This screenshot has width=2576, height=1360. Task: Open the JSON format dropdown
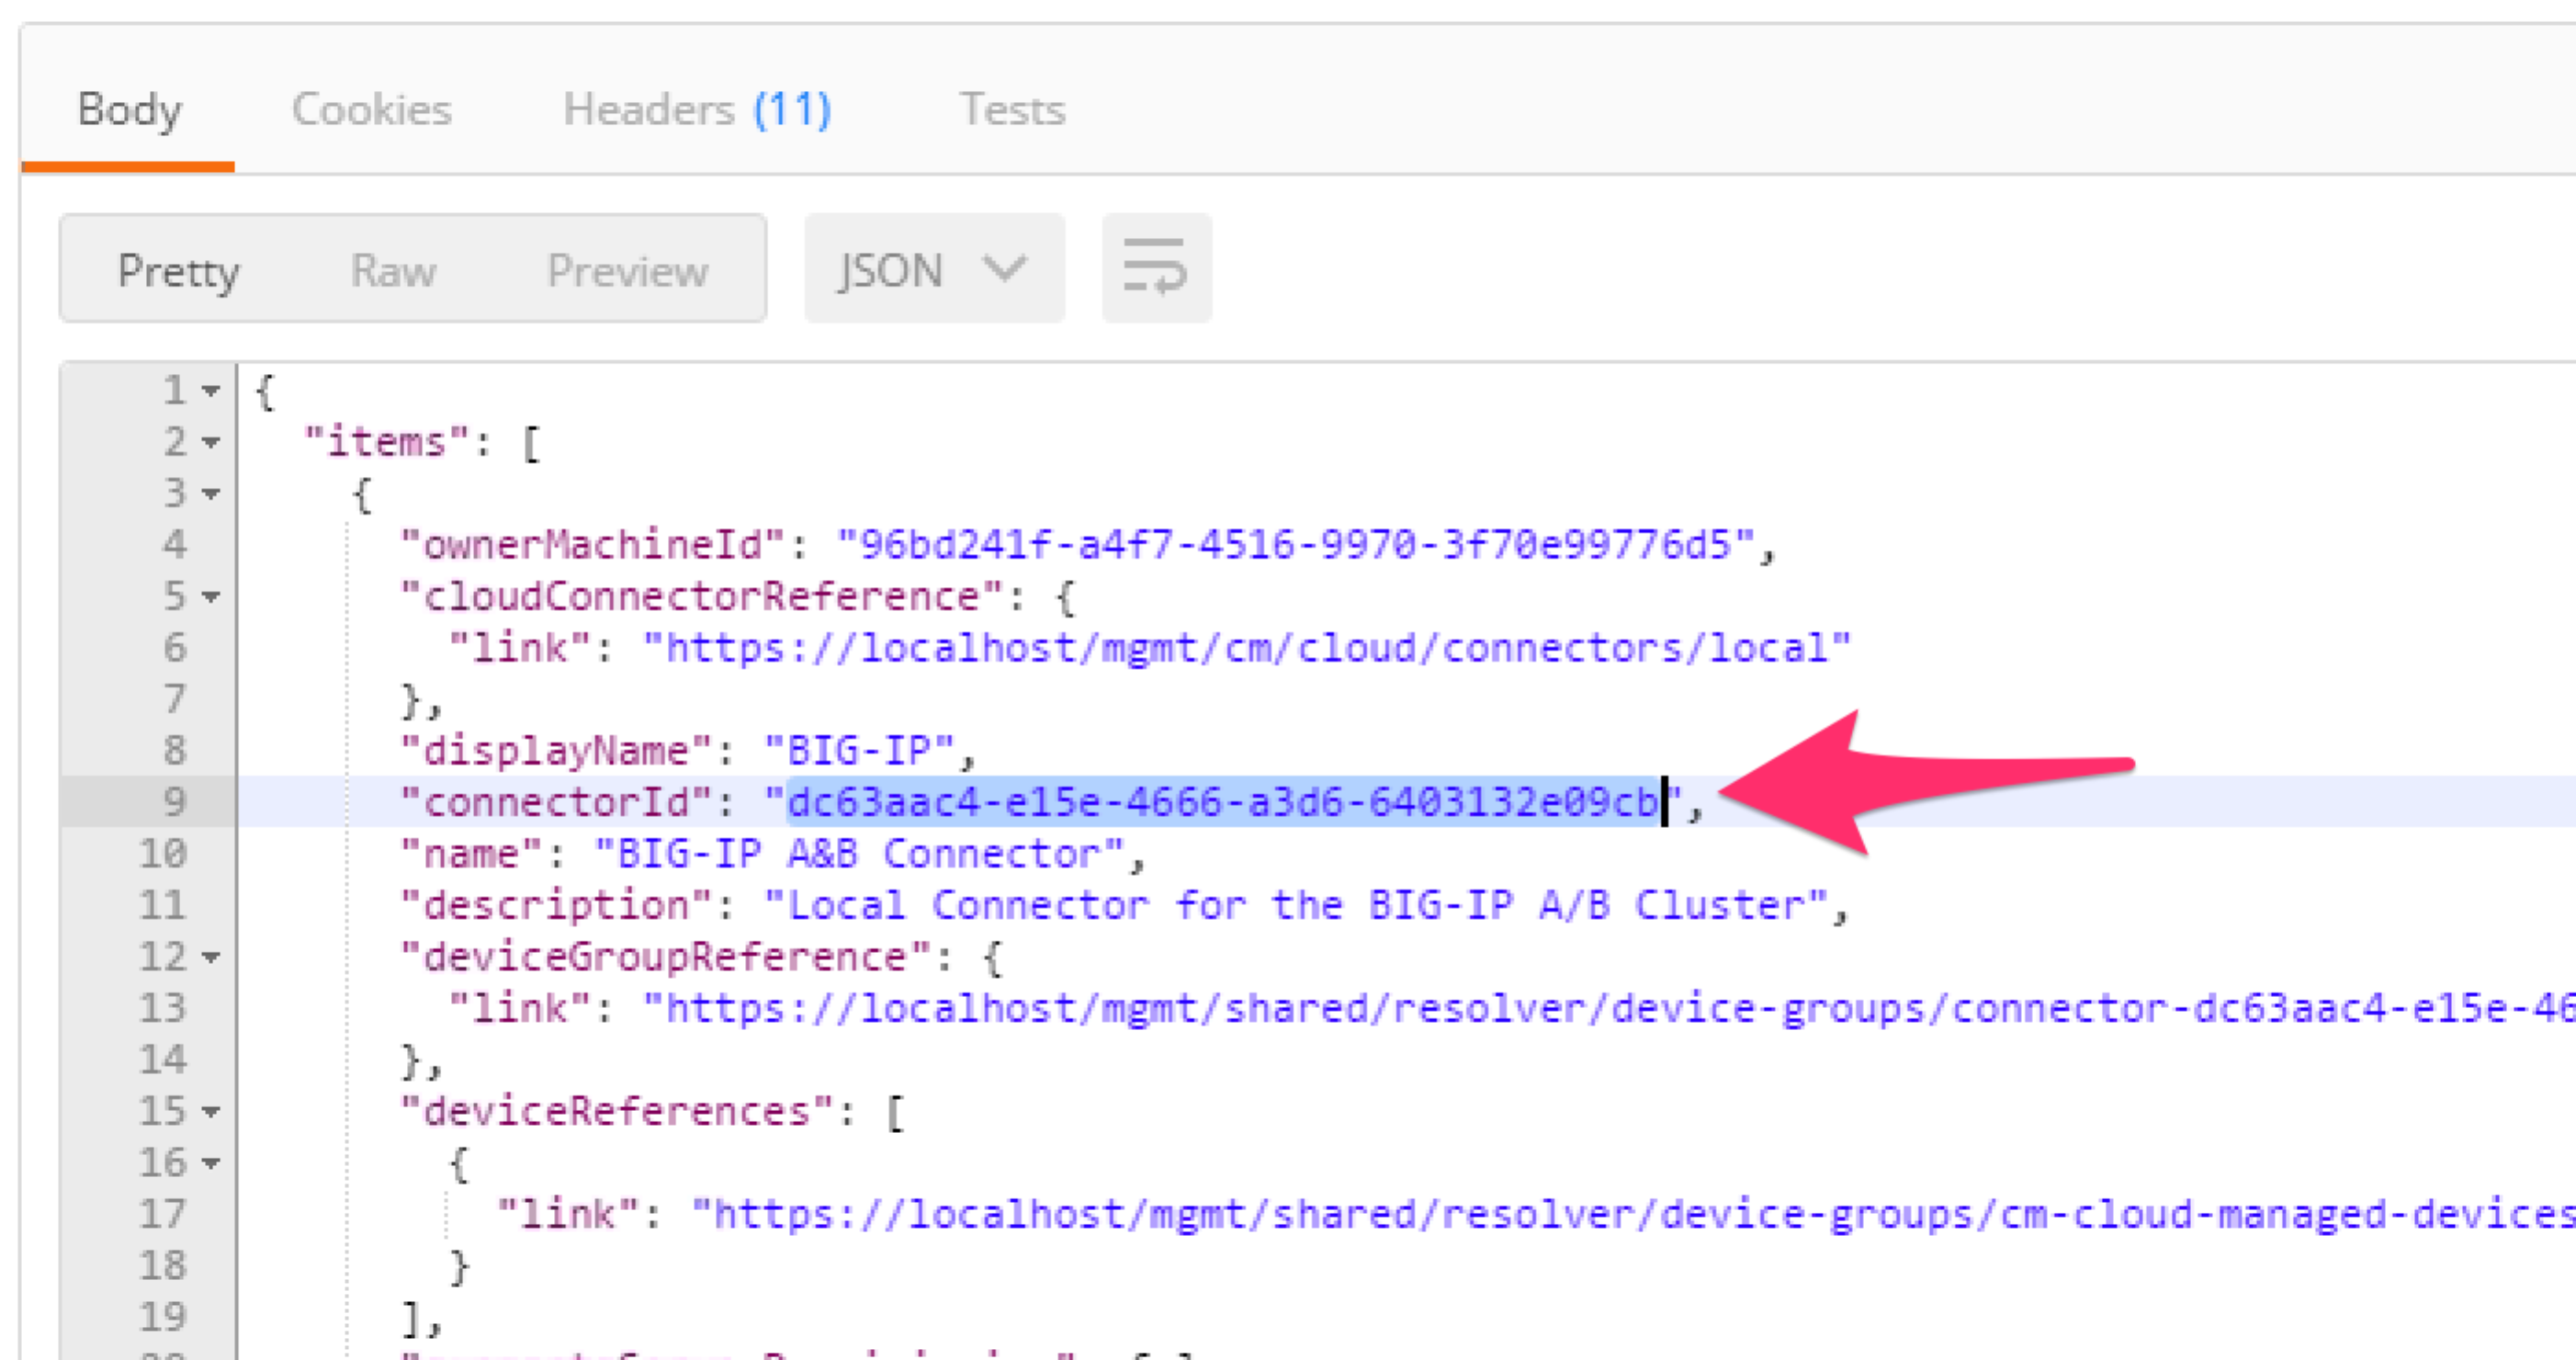point(934,268)
